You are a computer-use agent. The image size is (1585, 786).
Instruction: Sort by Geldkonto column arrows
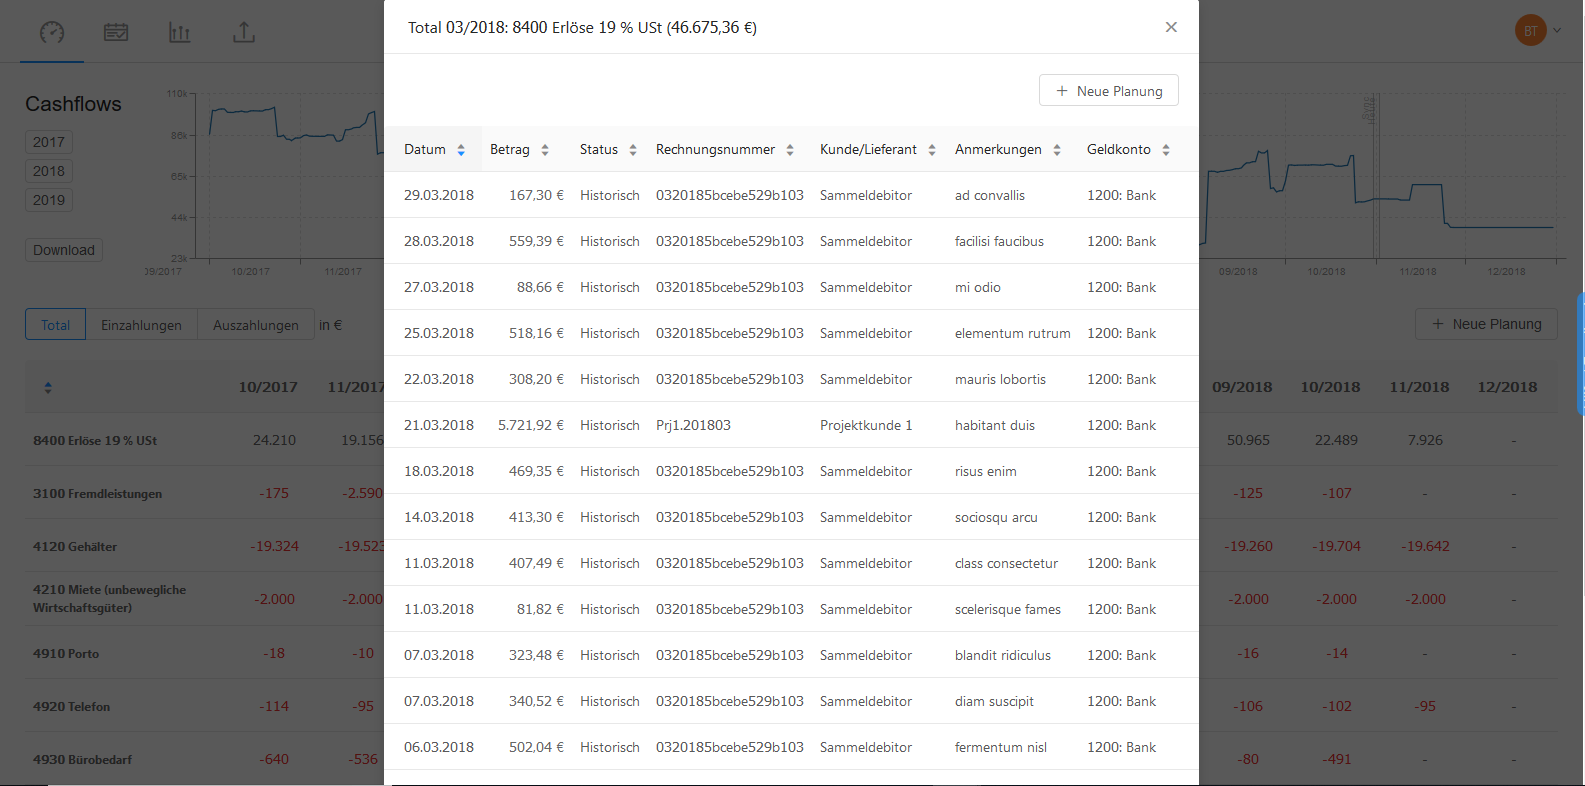[x=1166, y=150]
